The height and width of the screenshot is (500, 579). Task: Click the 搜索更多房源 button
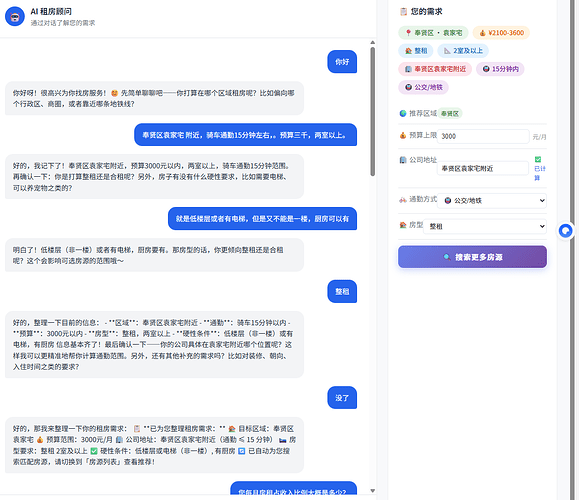472,257
